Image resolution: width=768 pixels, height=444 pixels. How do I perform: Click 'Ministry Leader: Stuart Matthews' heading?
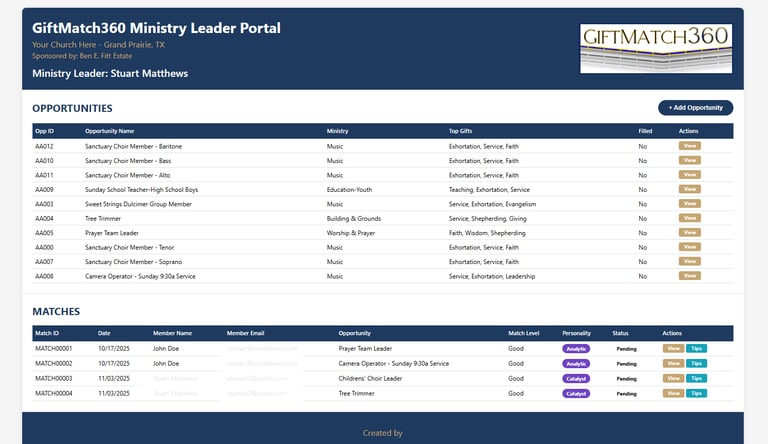pos(110,74)
